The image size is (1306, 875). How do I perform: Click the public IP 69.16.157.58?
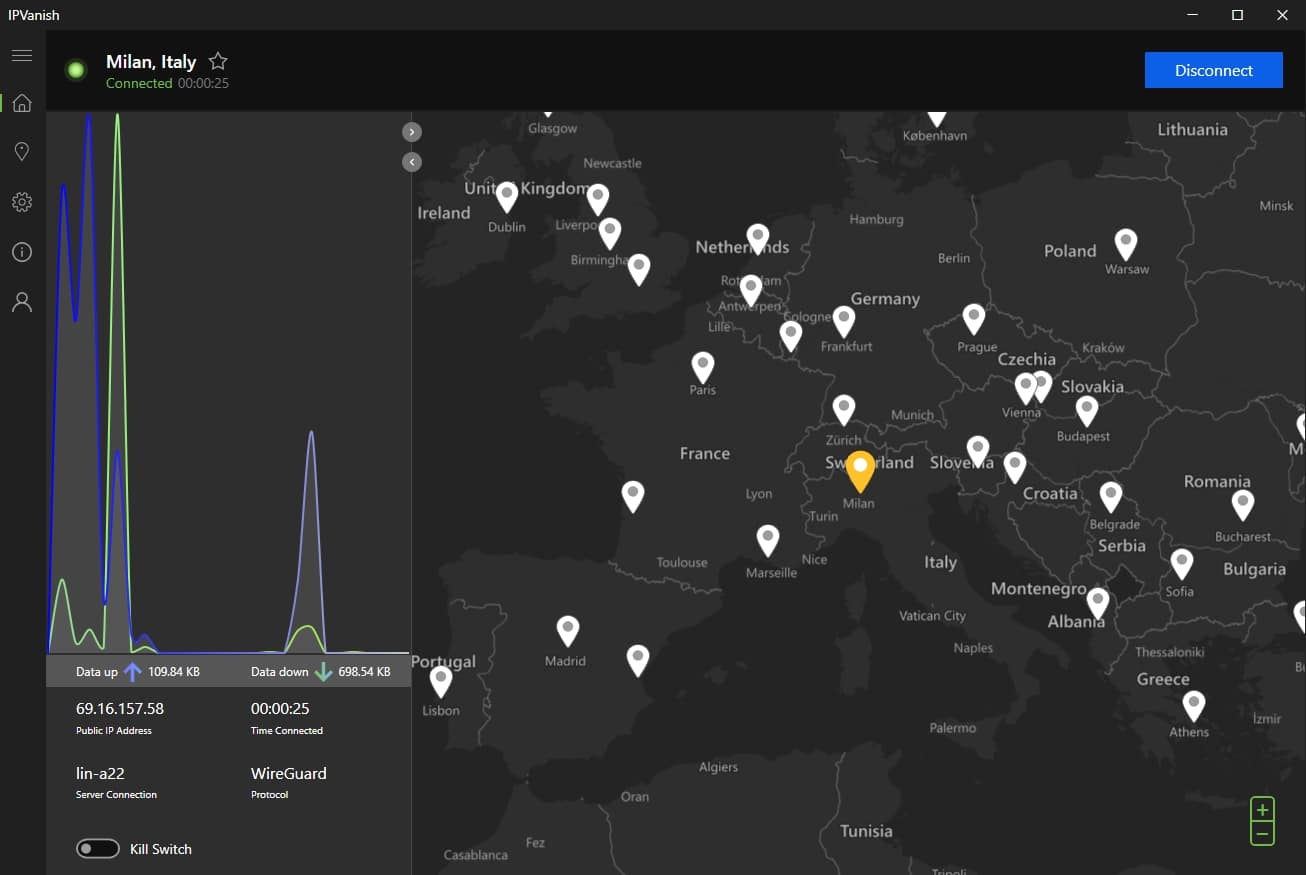point(120,708)
